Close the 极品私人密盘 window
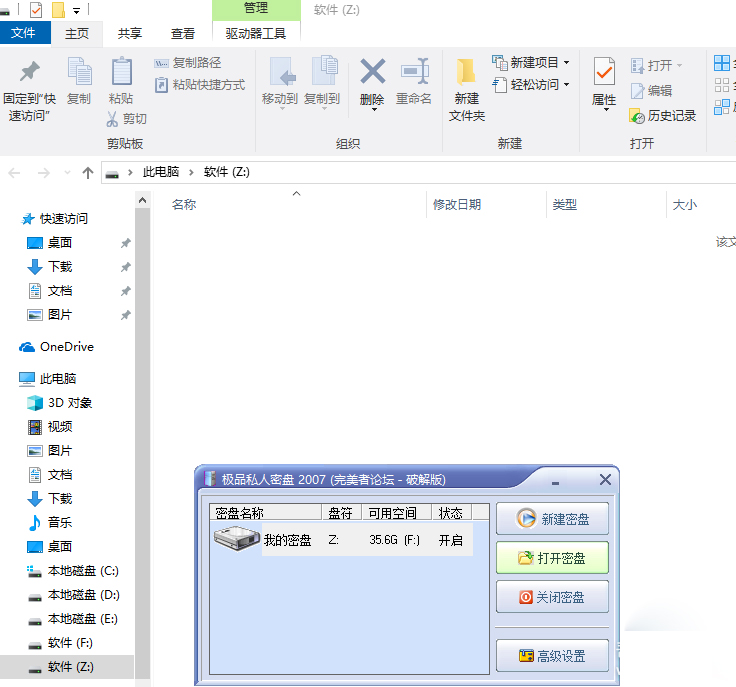This screenshot has height=687, width=736. tap(606, 479)
